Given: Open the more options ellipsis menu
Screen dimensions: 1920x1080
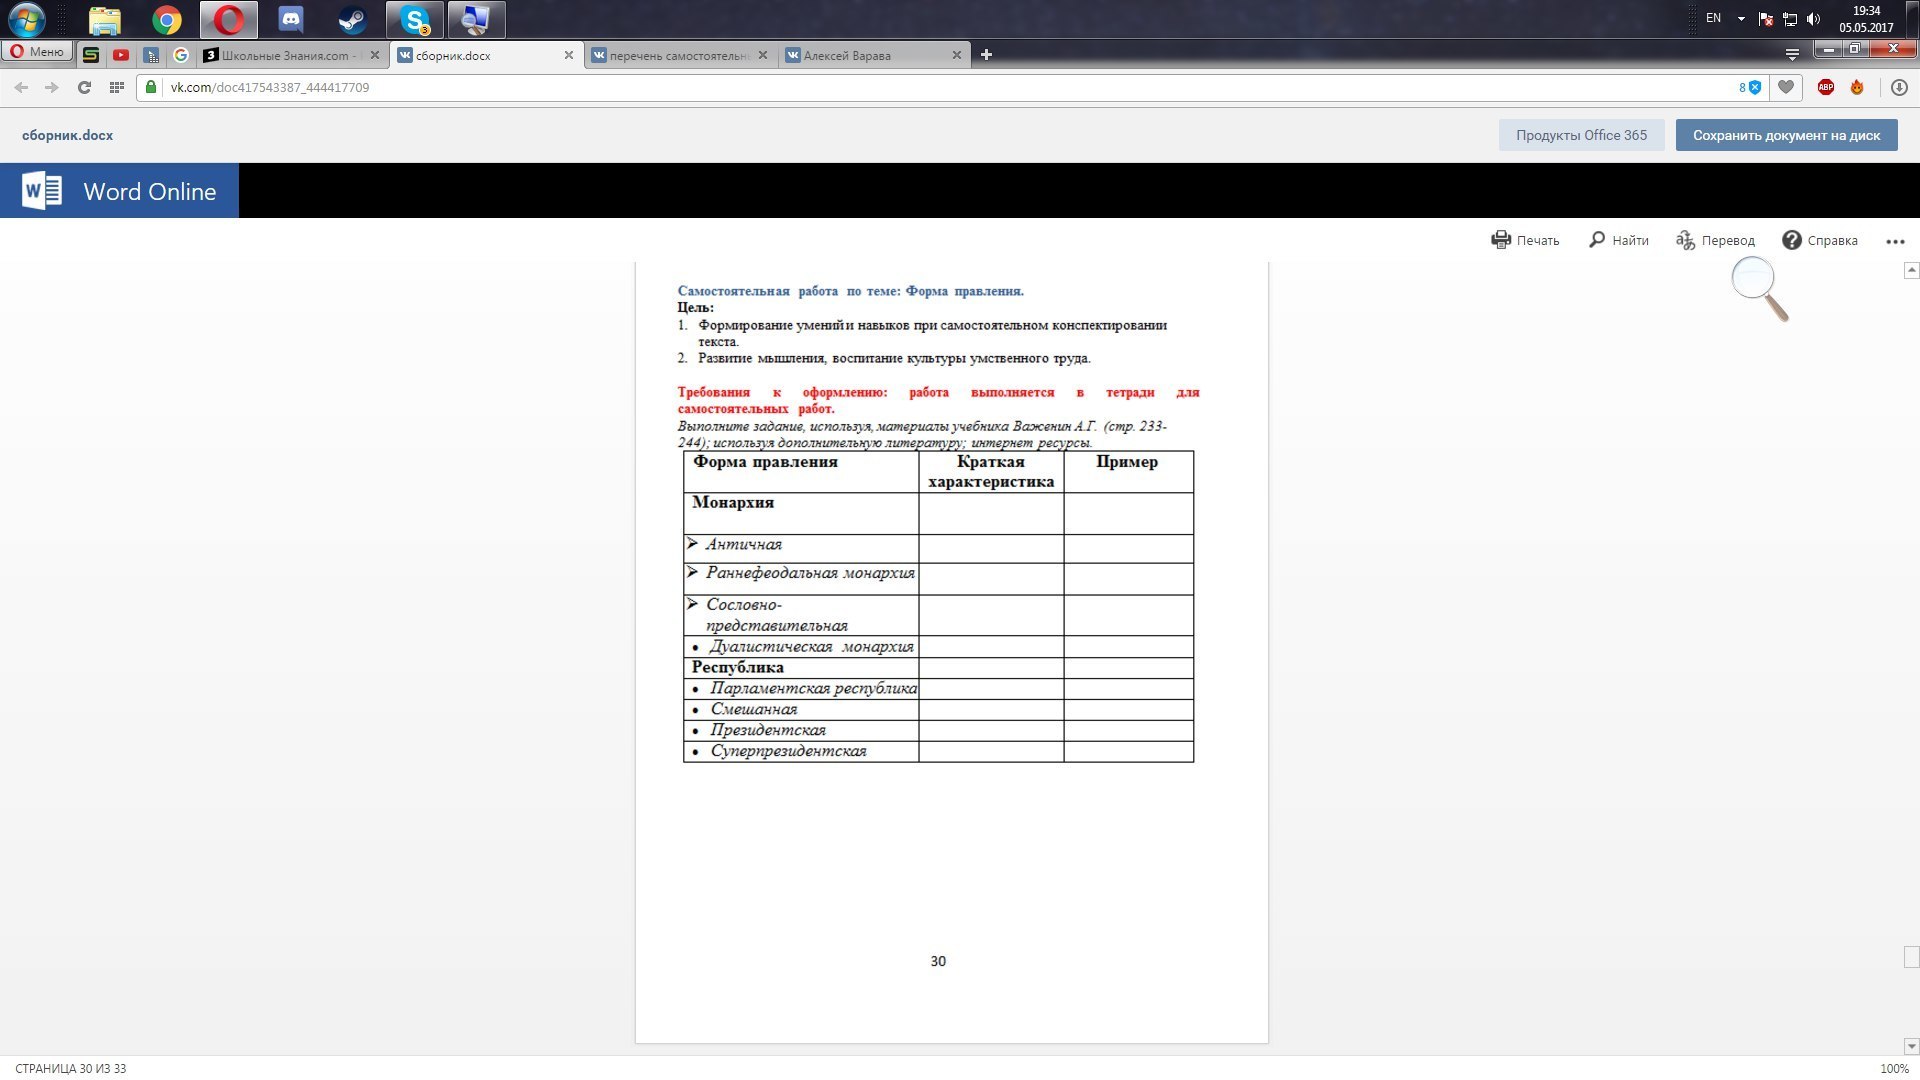Looking at the screenshot, I should click(x=1895, y=241).
